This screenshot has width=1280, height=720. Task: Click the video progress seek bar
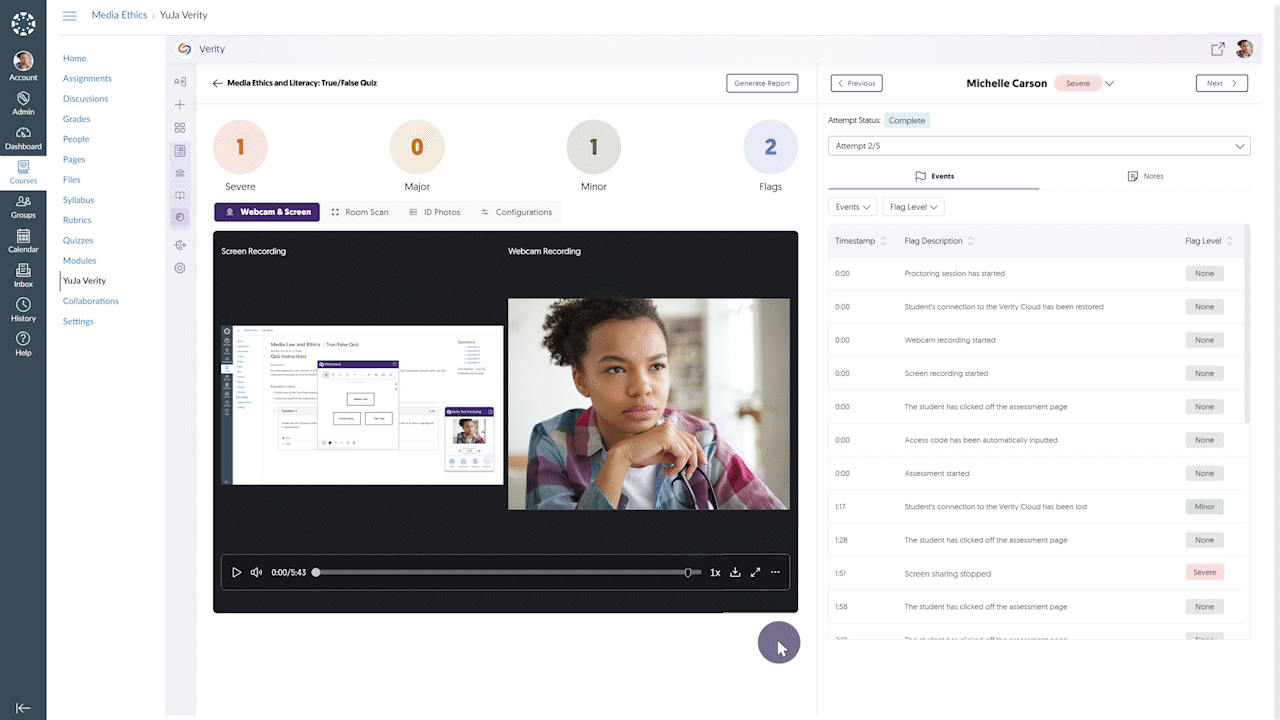[x=500, y=573]
